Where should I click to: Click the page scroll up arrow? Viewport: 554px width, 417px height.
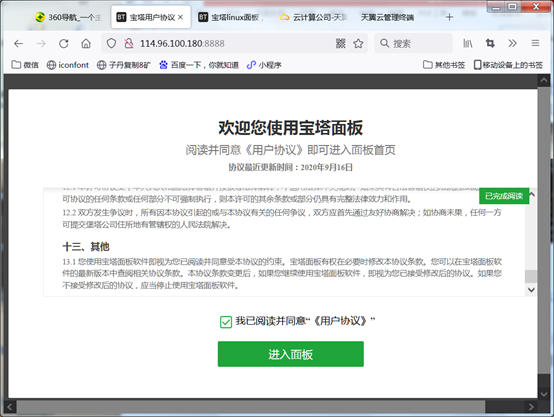point(544,81)
